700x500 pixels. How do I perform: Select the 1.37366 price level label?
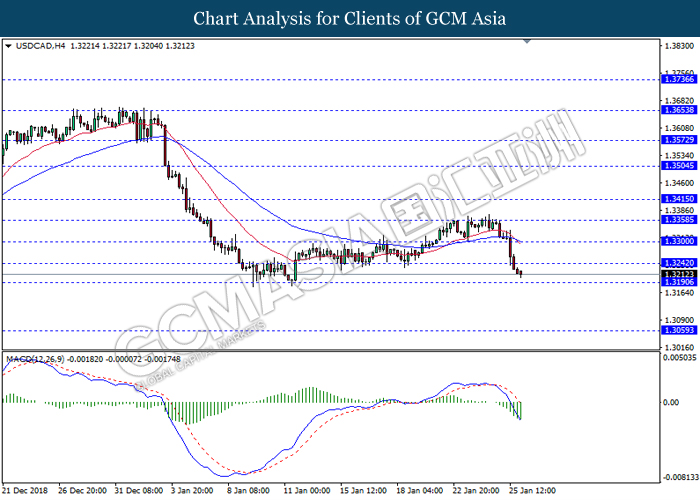tap(679, 79)
